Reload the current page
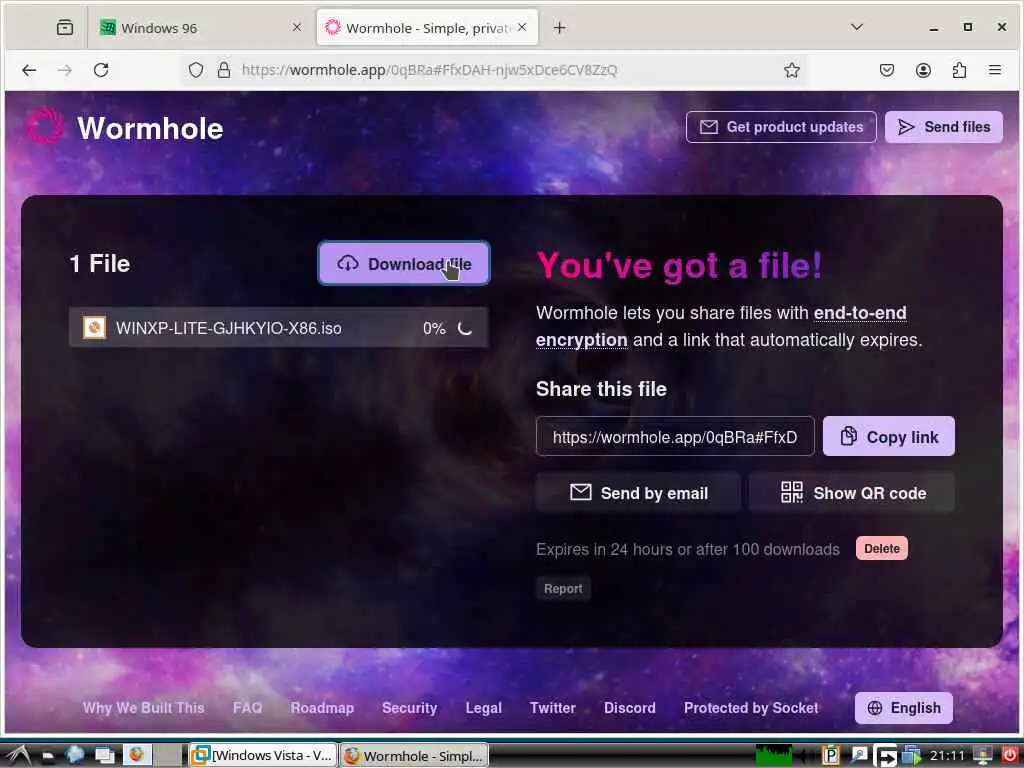The width and height of the screenshot is (1024, 768). (101, 70)
